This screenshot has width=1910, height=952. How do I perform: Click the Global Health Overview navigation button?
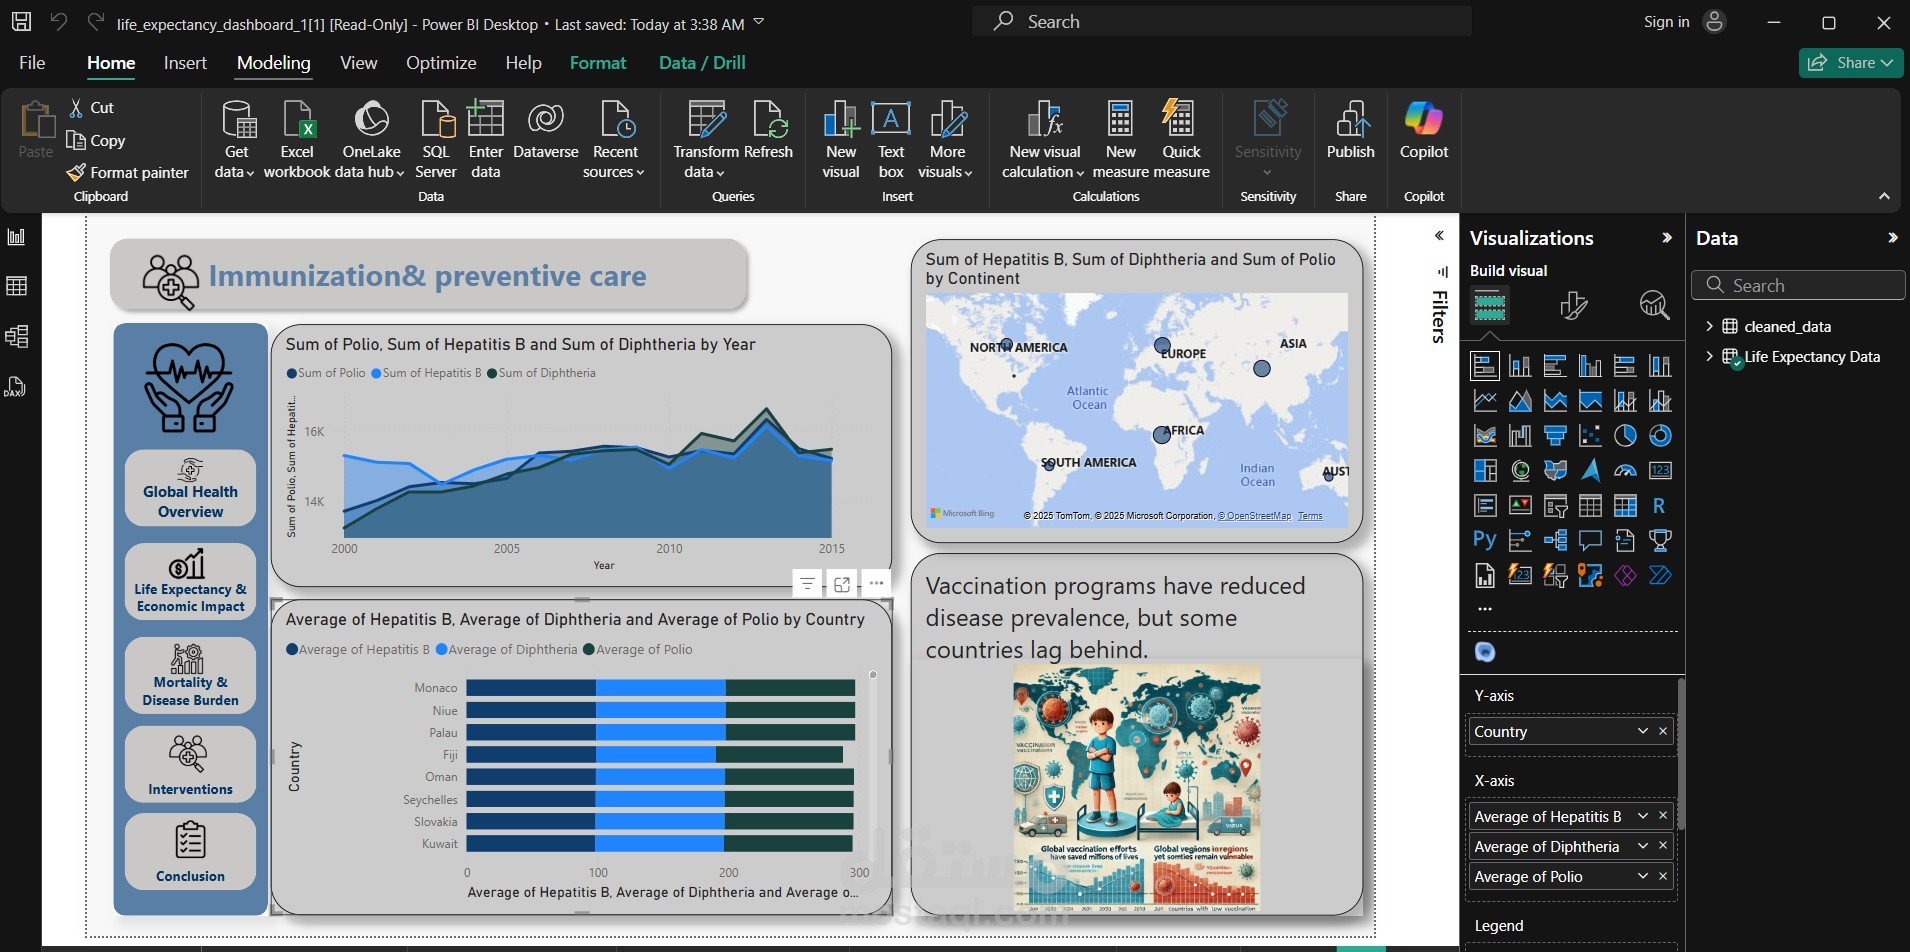tap(190, 488)
